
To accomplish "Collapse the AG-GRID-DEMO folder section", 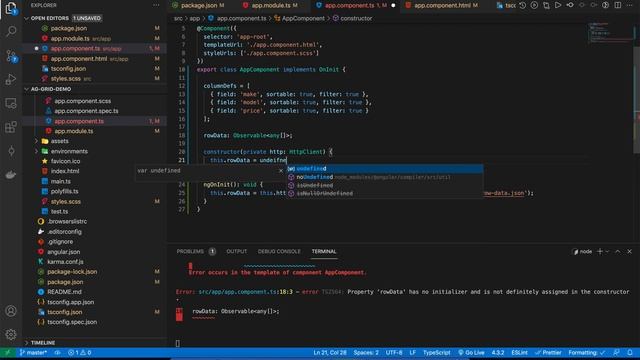I will click(27, 89).
